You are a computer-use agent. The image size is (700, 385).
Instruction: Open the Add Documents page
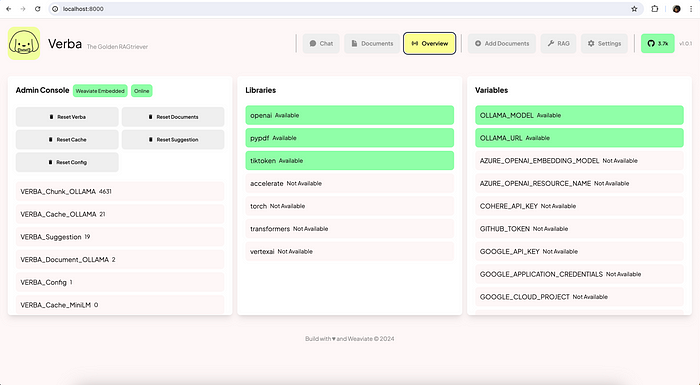(502, 43)
